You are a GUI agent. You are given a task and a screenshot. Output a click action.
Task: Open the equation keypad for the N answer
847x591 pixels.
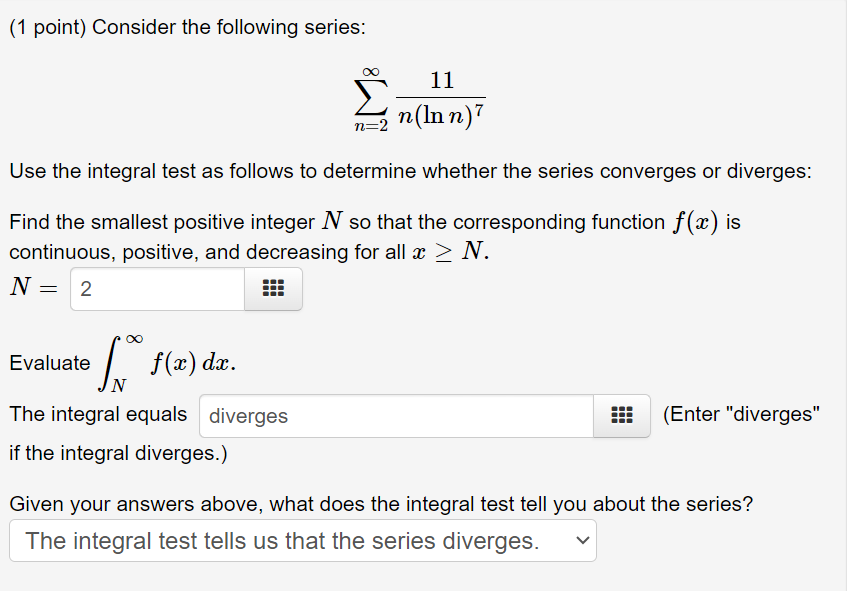point(273,289)
